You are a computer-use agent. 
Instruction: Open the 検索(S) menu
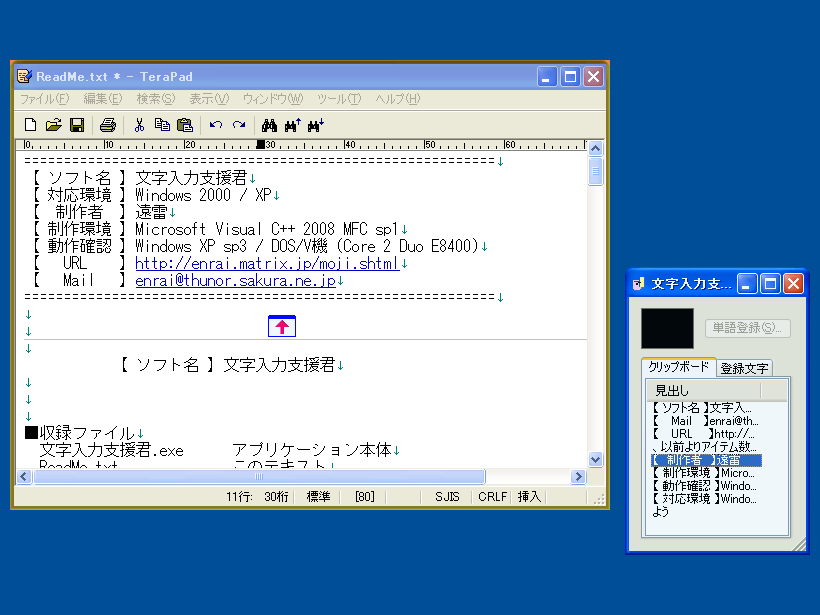(156, 99)
